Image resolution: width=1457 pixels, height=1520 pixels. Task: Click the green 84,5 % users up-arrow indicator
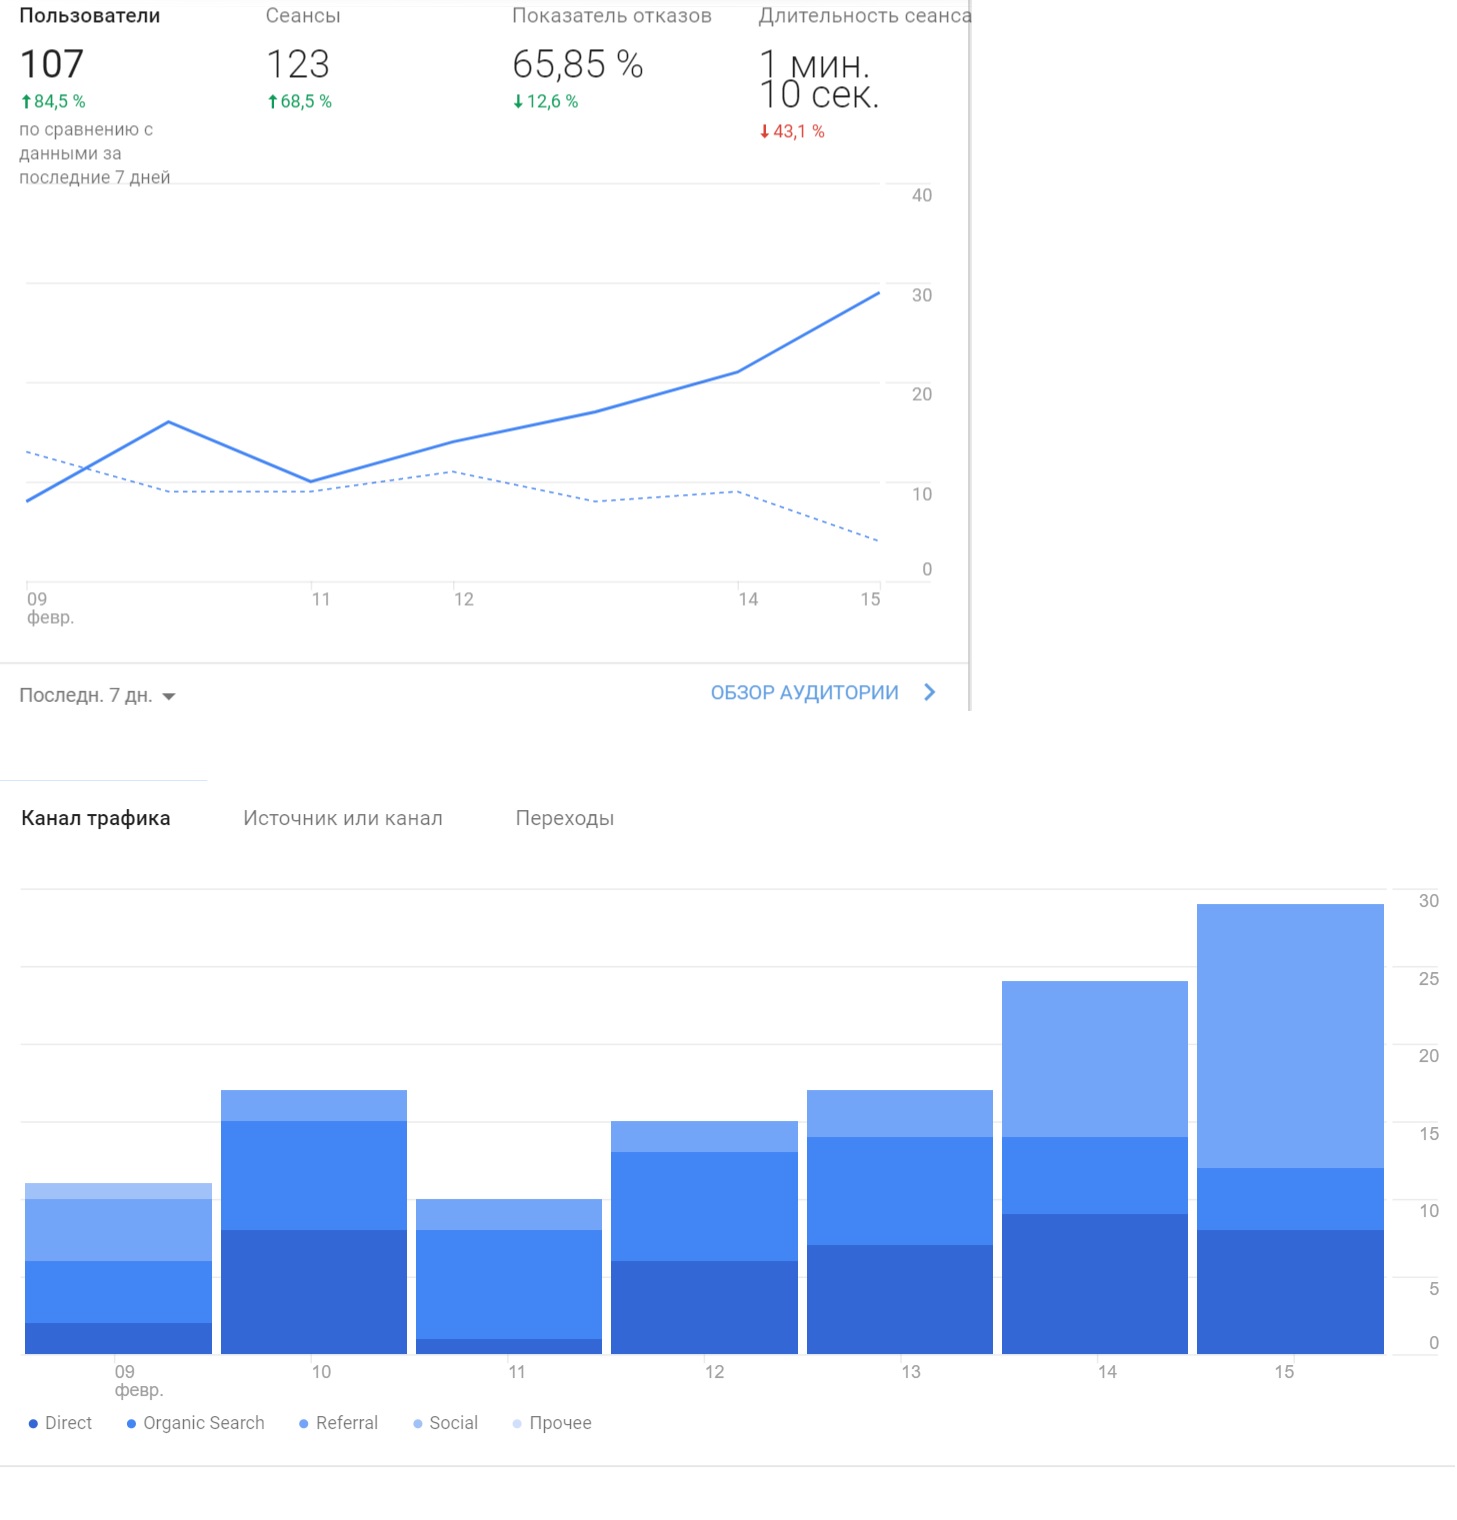[26, 101]
